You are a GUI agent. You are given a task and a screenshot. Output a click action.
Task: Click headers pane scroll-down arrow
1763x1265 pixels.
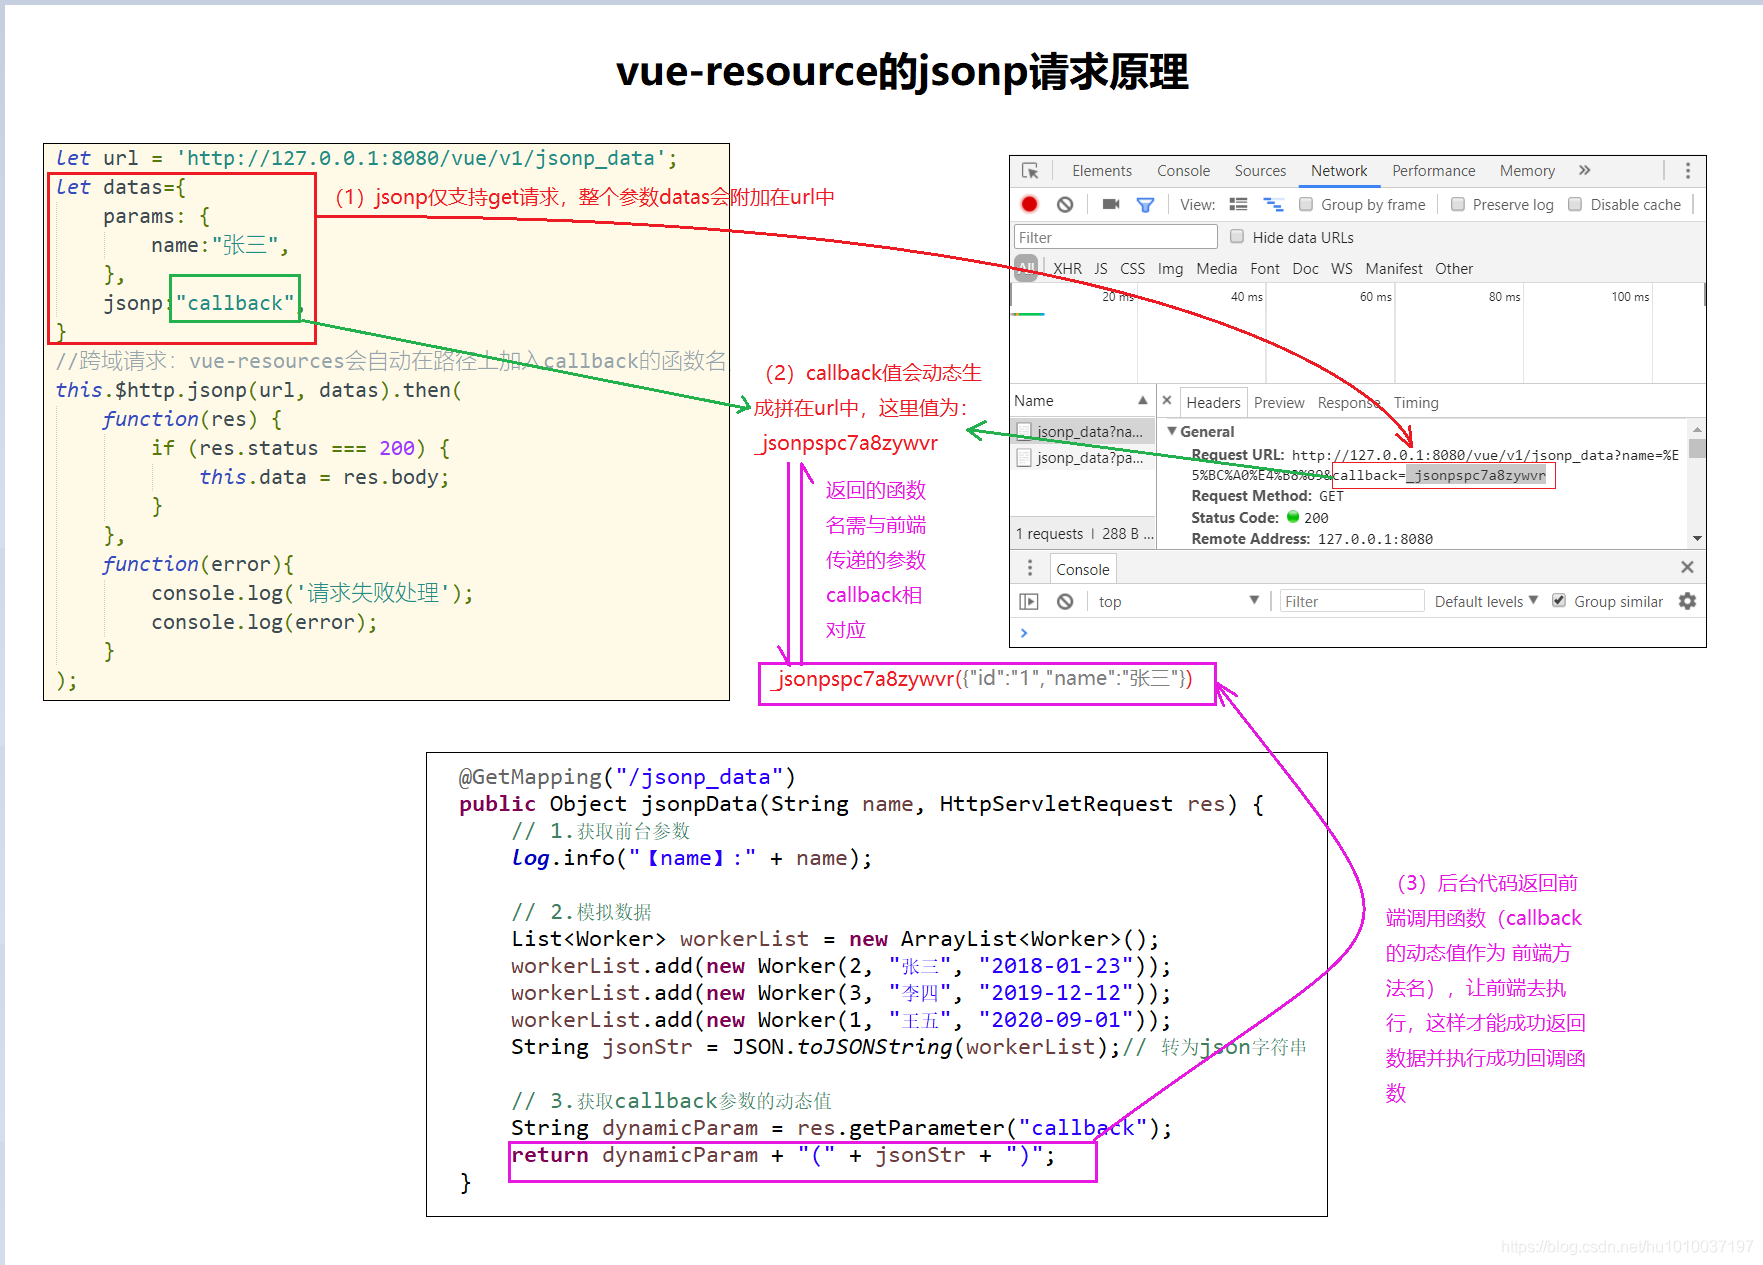[x=1697, y=538]
